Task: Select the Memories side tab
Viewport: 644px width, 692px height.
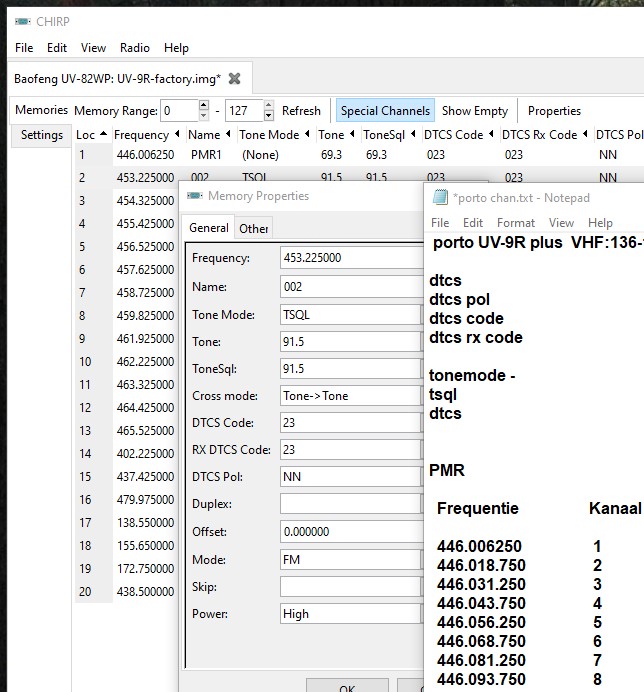Action: (x=41, y=109)
